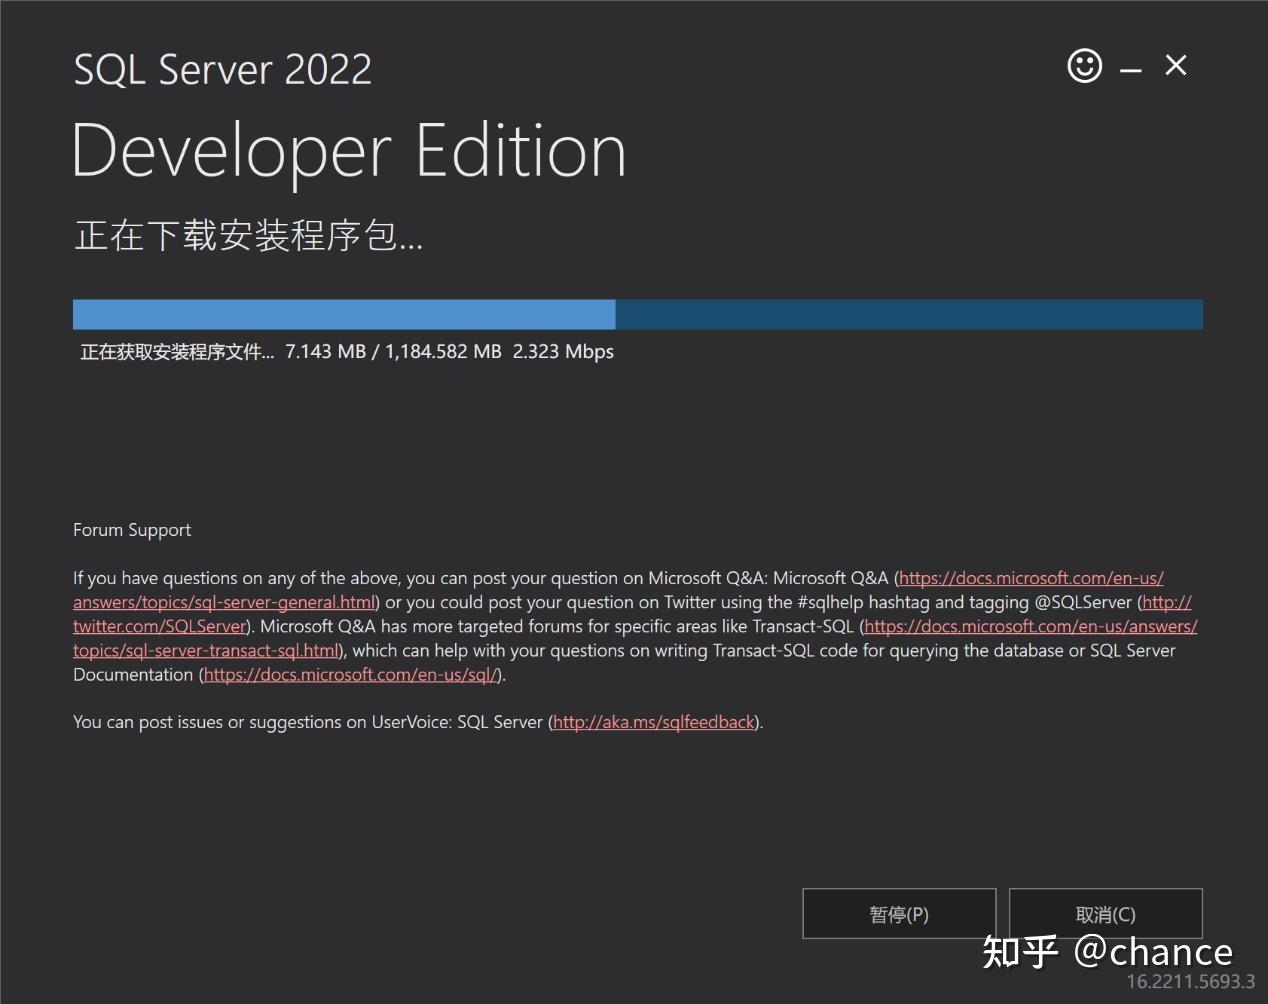Pause the download with the 暂停(P) button
1268x1004 pixels.
pos(897,913)
